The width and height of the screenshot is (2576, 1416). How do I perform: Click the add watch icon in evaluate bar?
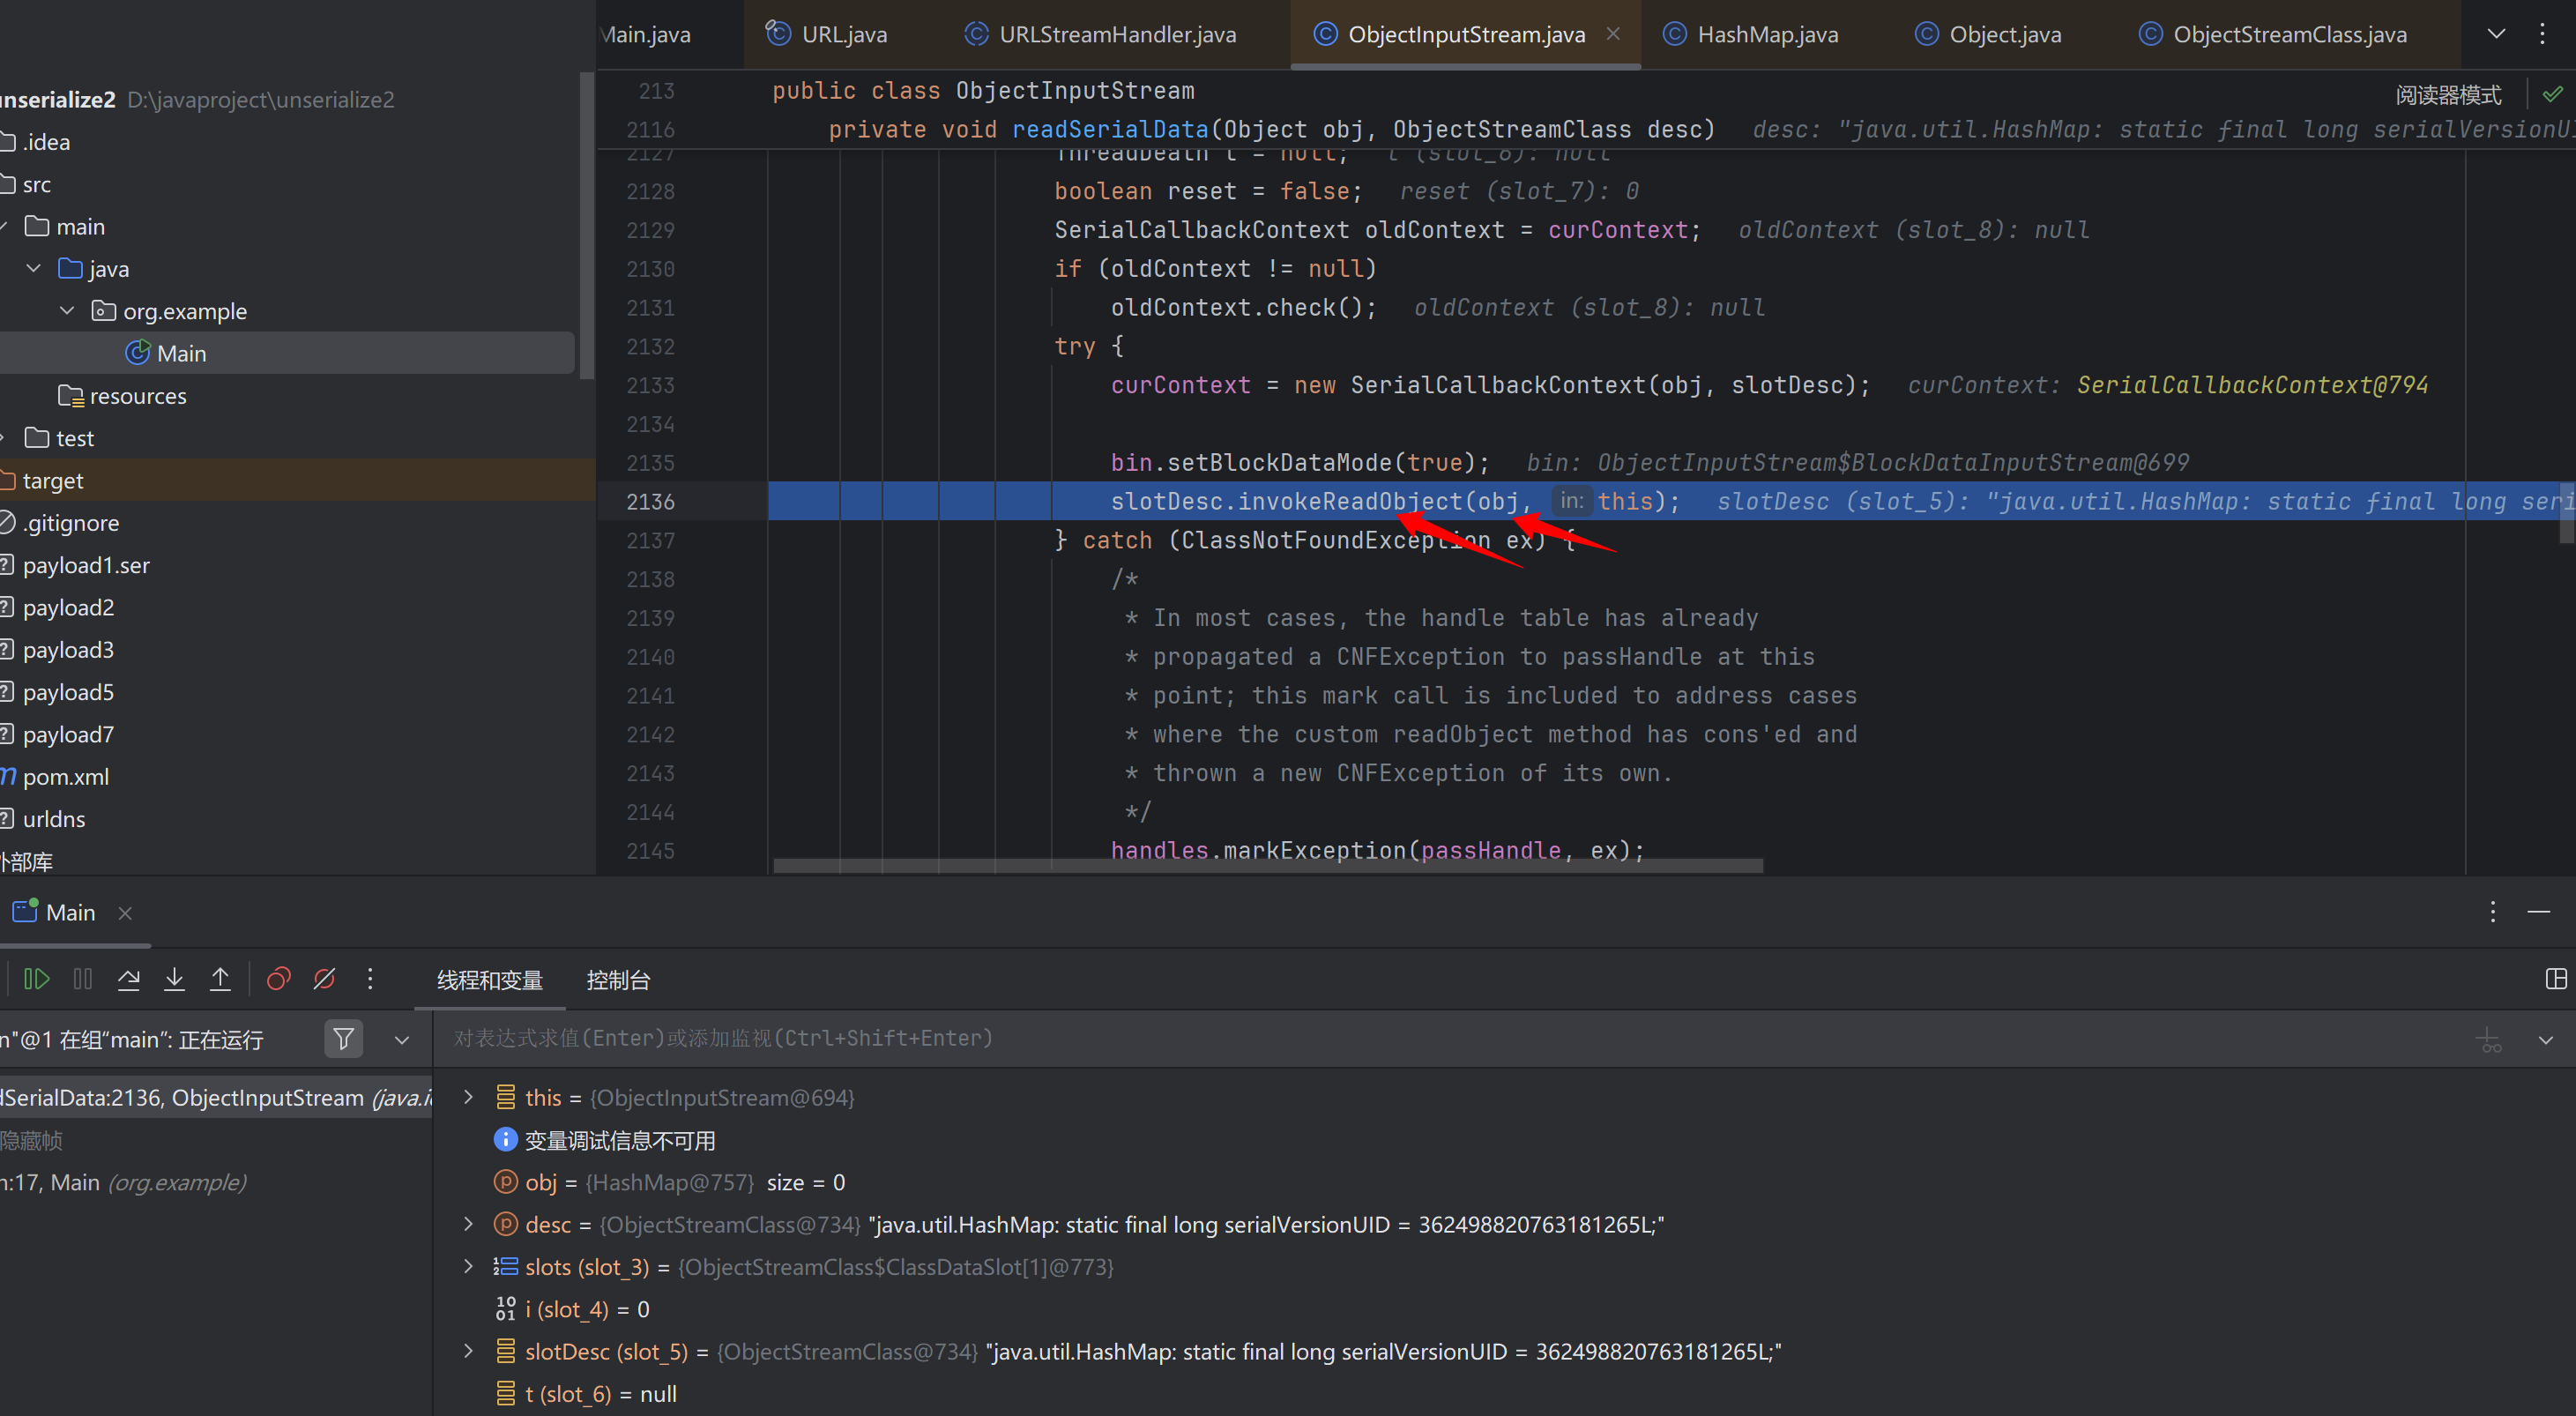click(x=2489, y=1040)
